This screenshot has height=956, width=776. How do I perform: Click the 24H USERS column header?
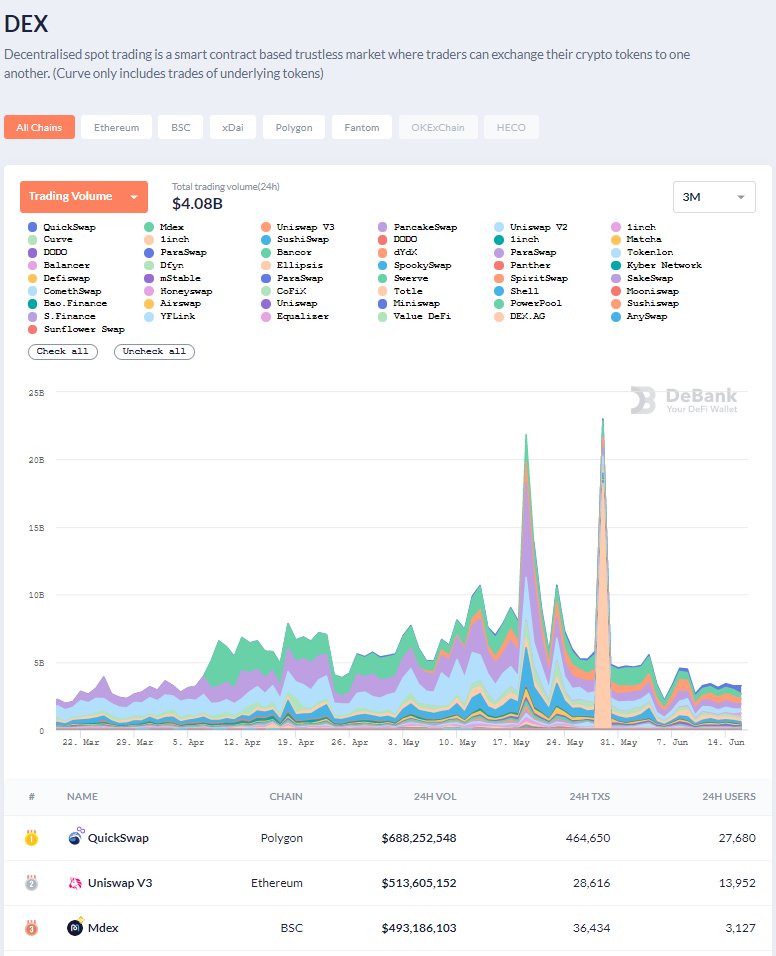coord(728,796)
